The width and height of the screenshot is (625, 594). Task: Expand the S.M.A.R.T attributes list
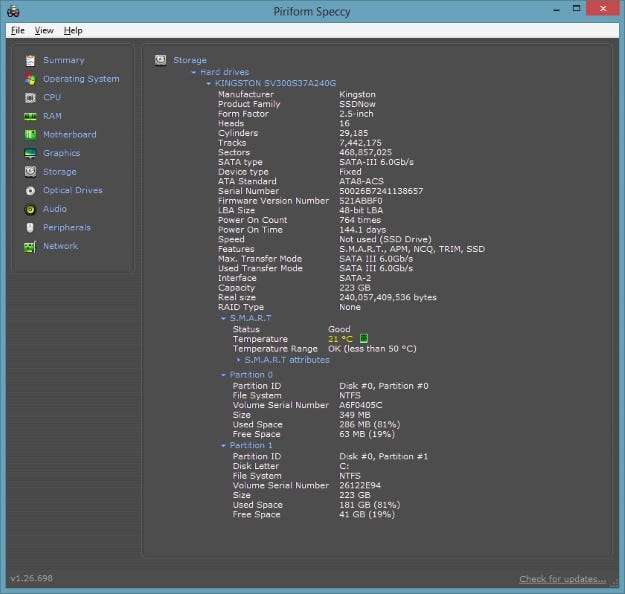[x=238, y=360]
